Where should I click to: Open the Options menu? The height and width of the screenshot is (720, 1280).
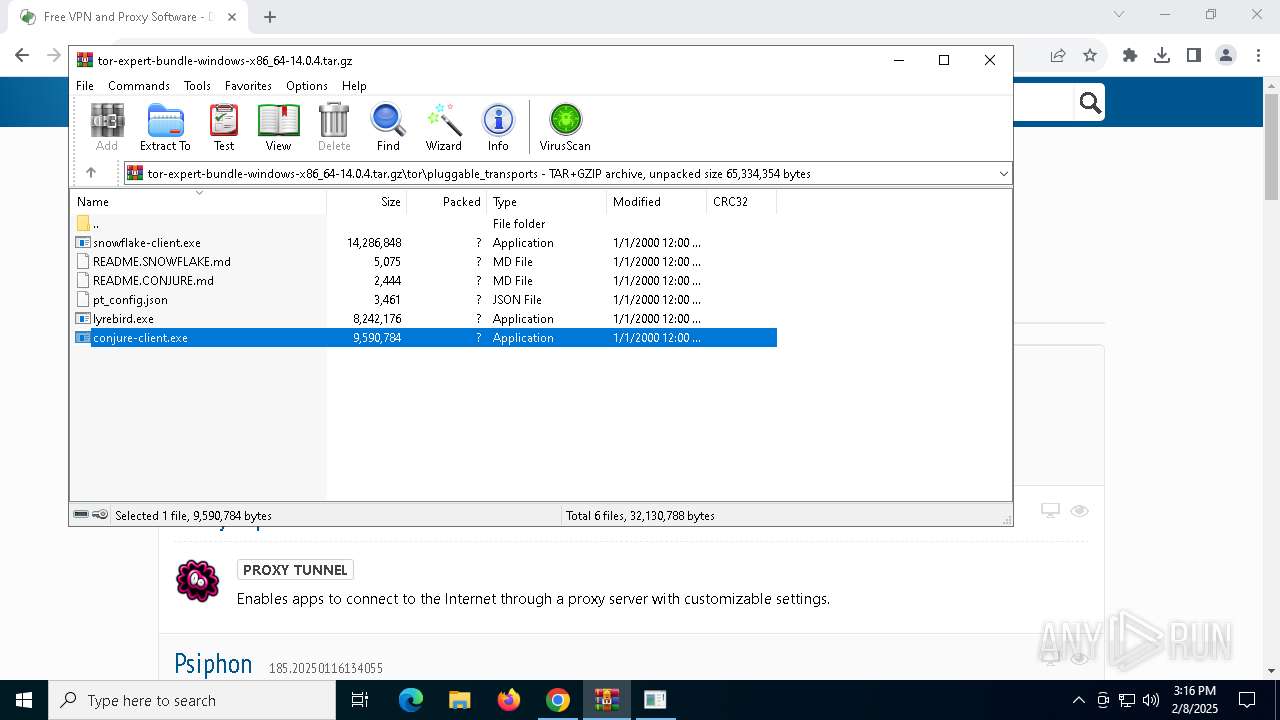click(x=307, y=86)
